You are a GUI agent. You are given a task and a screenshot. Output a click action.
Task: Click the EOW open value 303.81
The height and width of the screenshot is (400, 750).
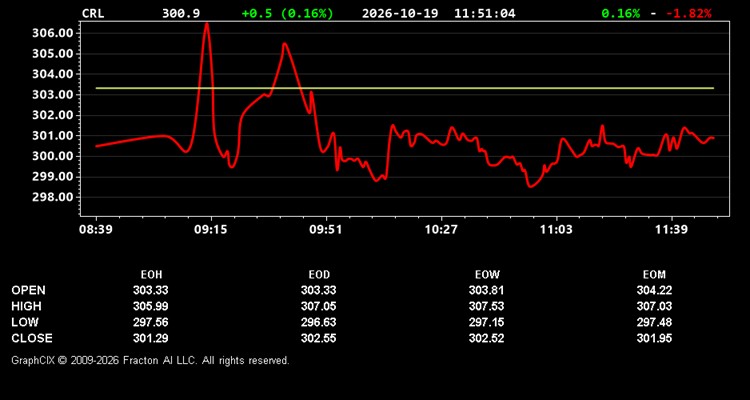click(x=486, y=290)
